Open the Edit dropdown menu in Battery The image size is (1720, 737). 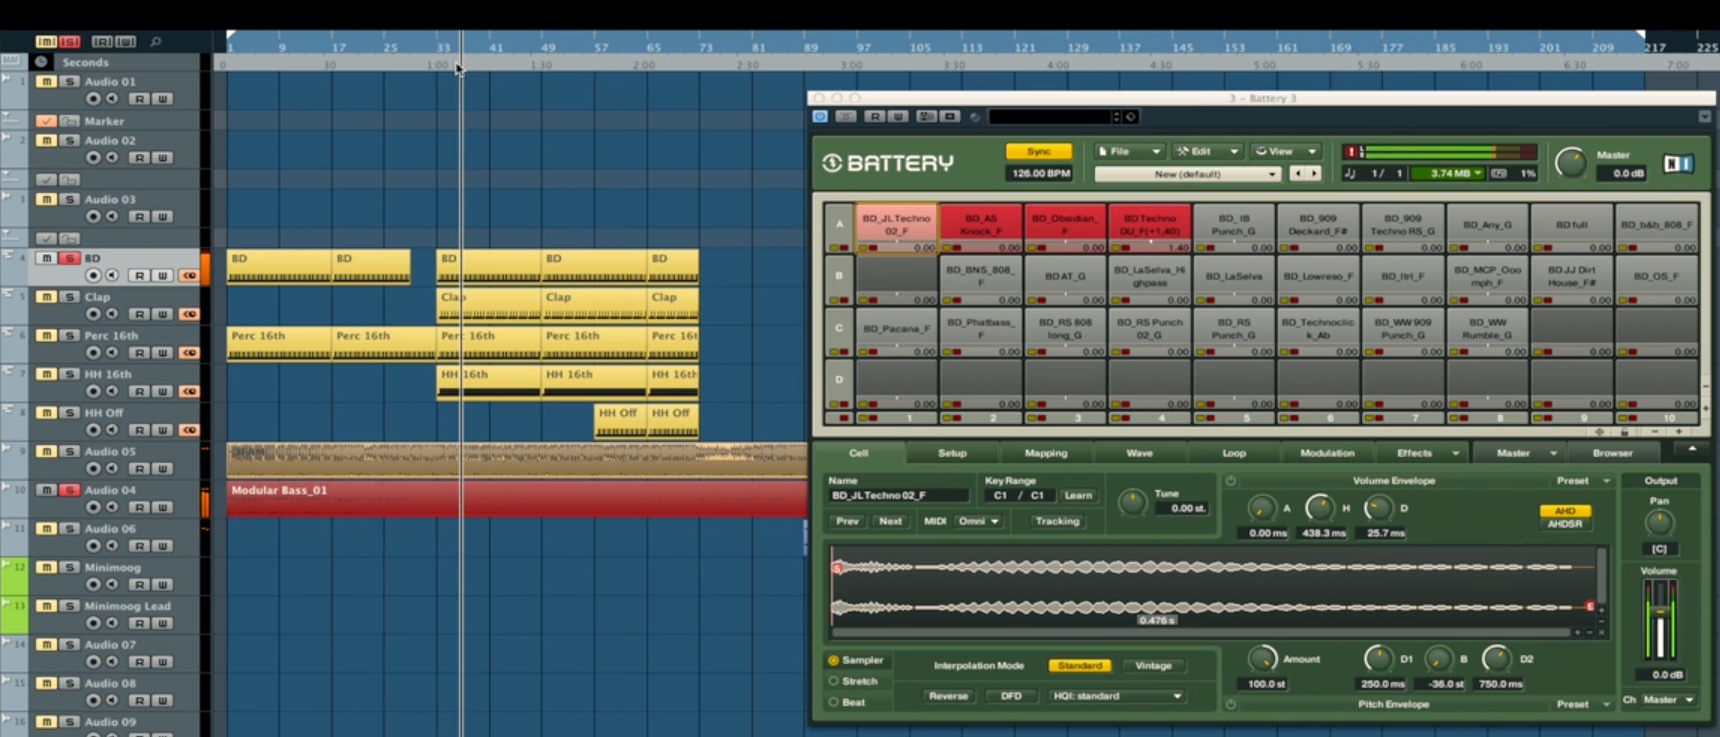click(x=1207, y=151)
